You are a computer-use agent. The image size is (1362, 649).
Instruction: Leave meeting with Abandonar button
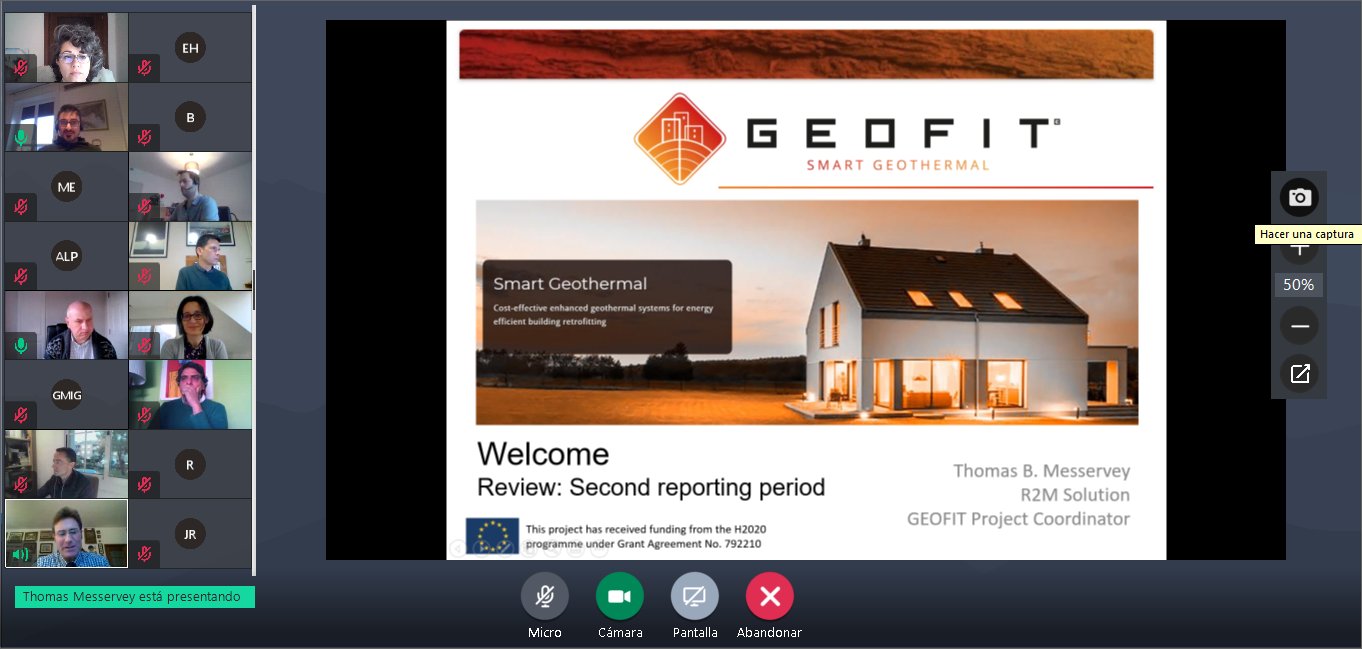point(770,596)
